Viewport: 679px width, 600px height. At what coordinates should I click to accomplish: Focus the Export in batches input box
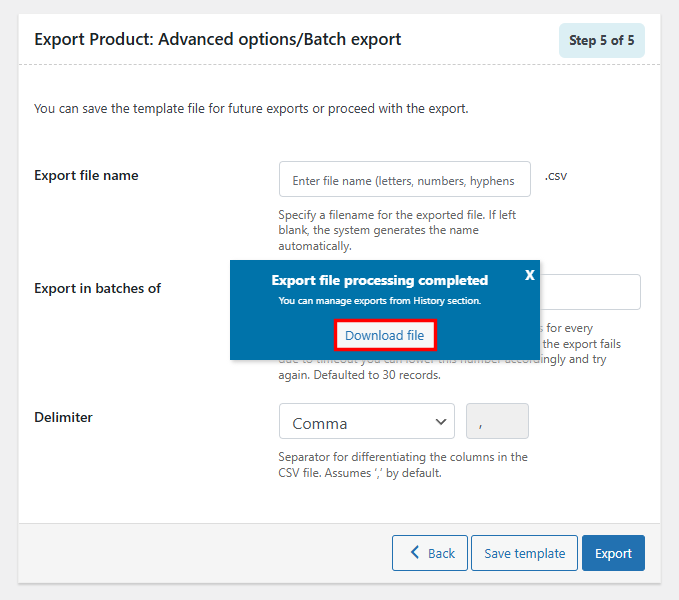tap(600, 292)
